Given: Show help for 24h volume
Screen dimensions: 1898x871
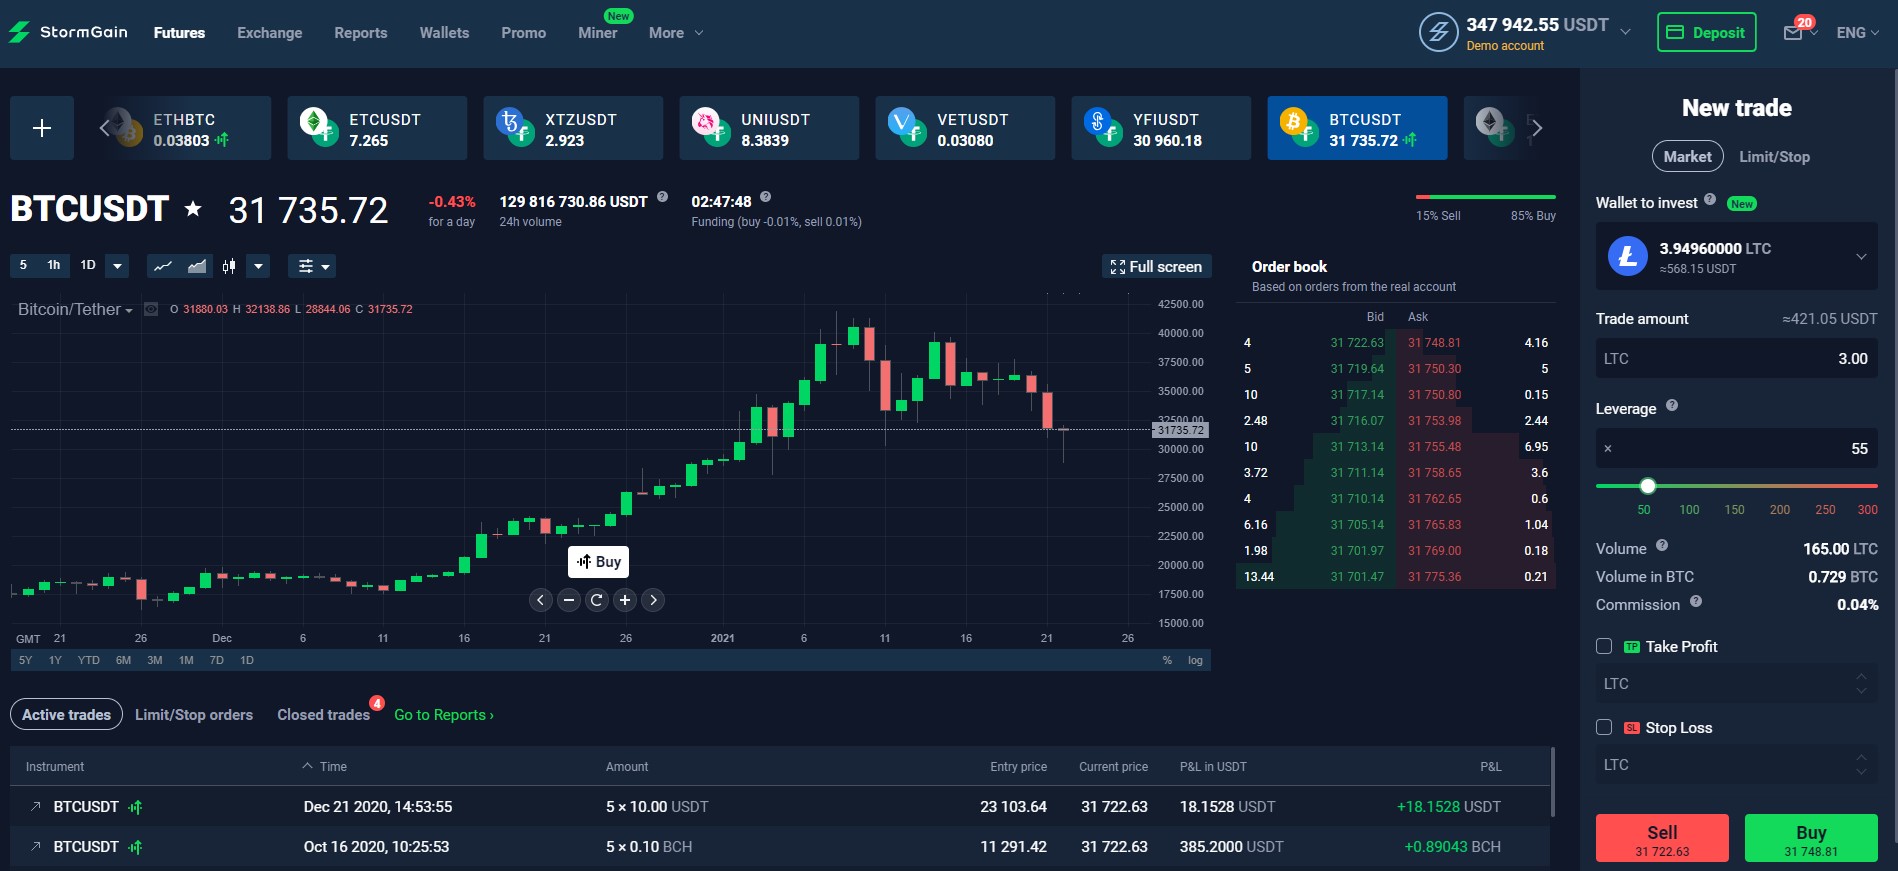Looking at the screenshot, I should coord(662,197).
